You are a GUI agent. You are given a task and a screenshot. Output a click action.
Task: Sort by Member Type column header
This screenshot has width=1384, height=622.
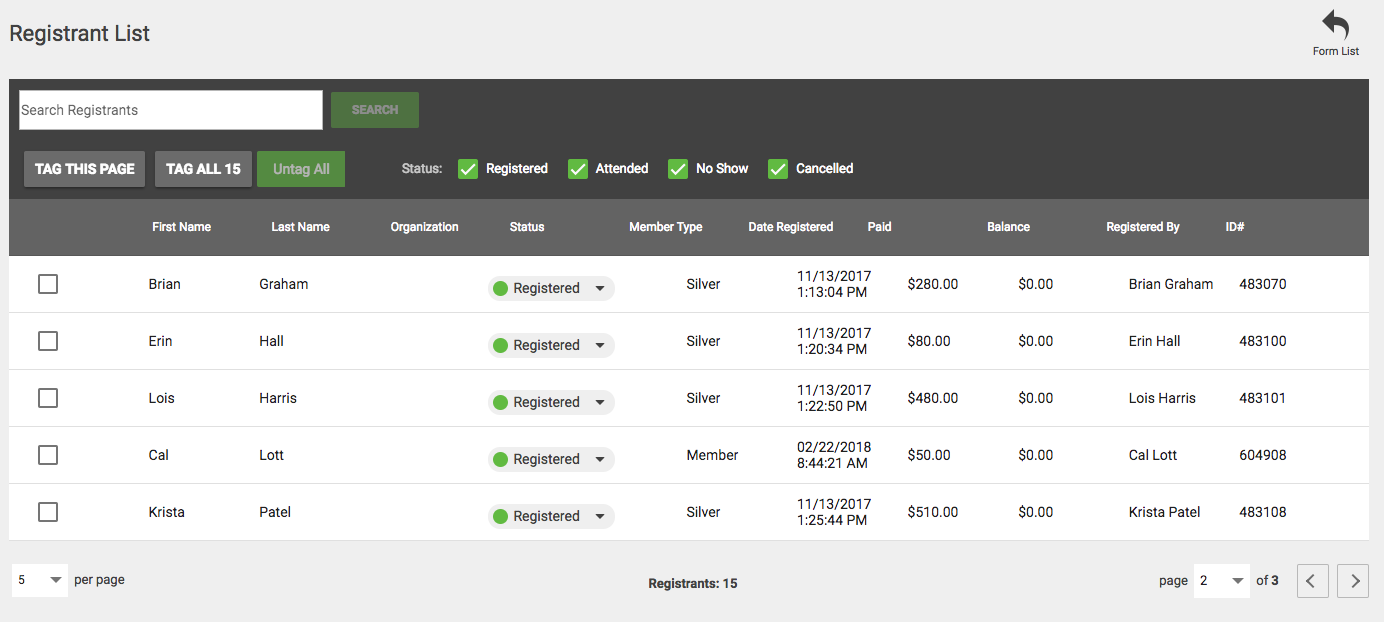pyautogui.click(x=666, y=227)
